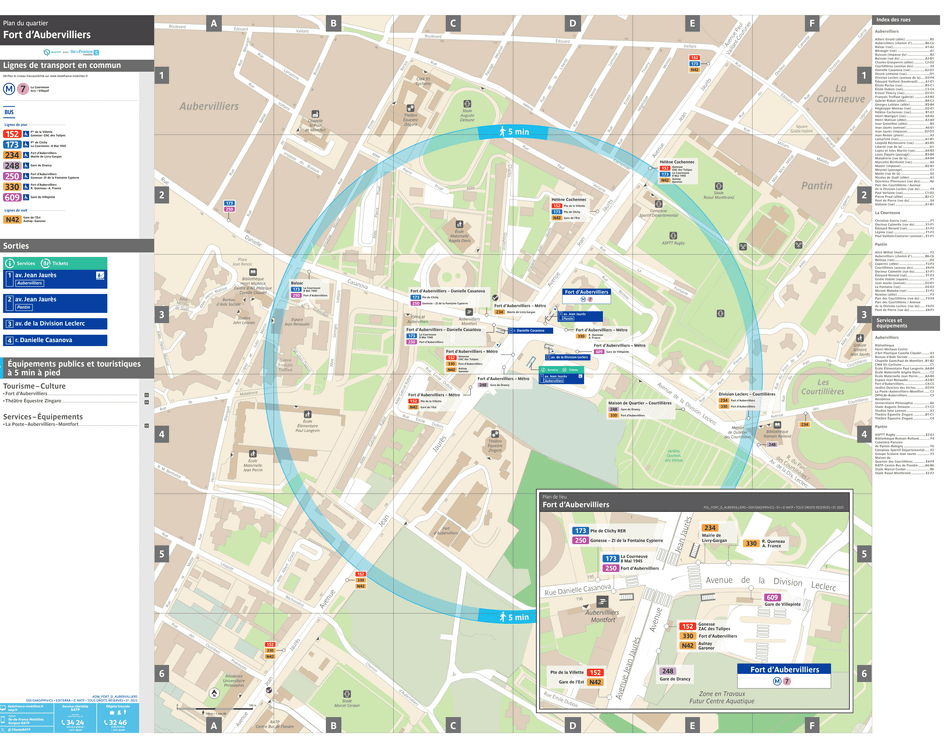Click the Tickets icon in the Sorties panel
Viewport: 944px width, 748px height.
click(x=45, y=262)
